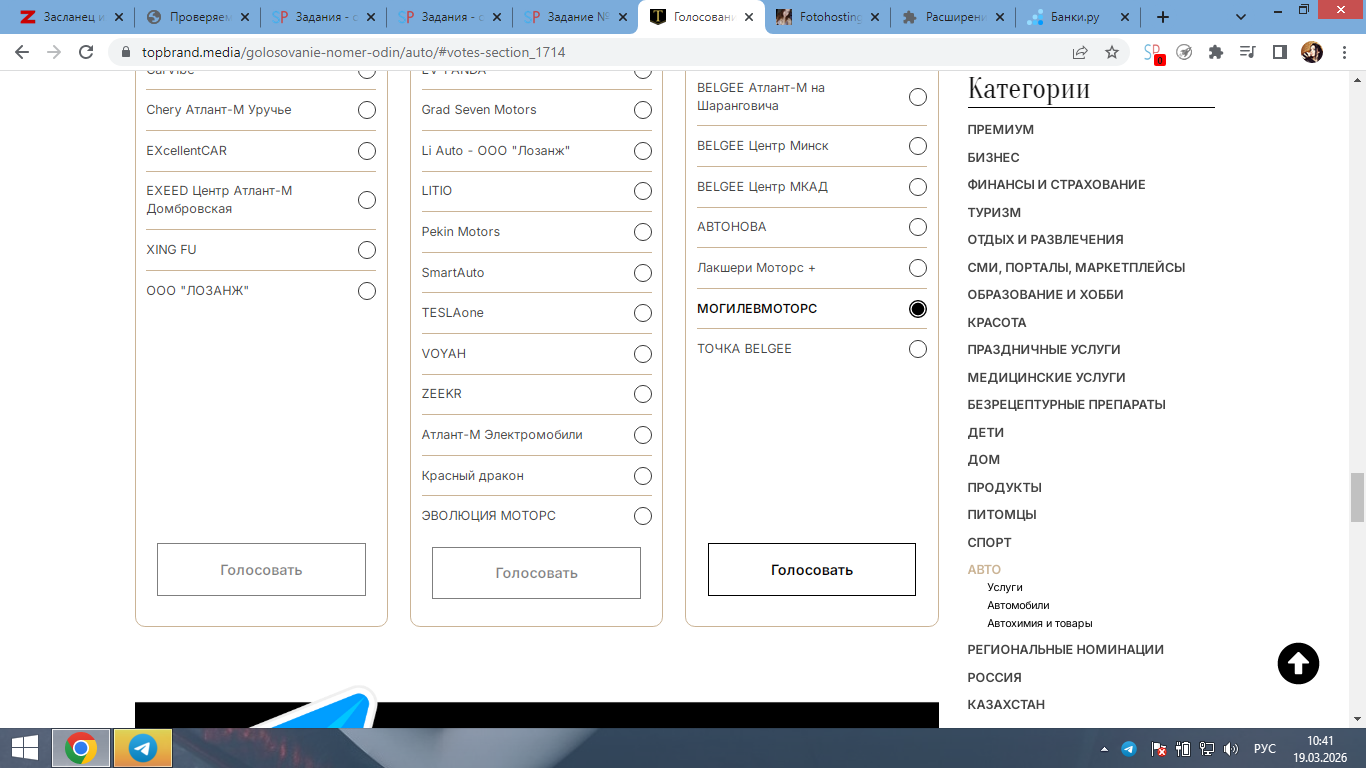The width and height of the screenshot is (1366, 768).
Task: Choose the TESLAone radio button
Action: [x=643, y=313]
